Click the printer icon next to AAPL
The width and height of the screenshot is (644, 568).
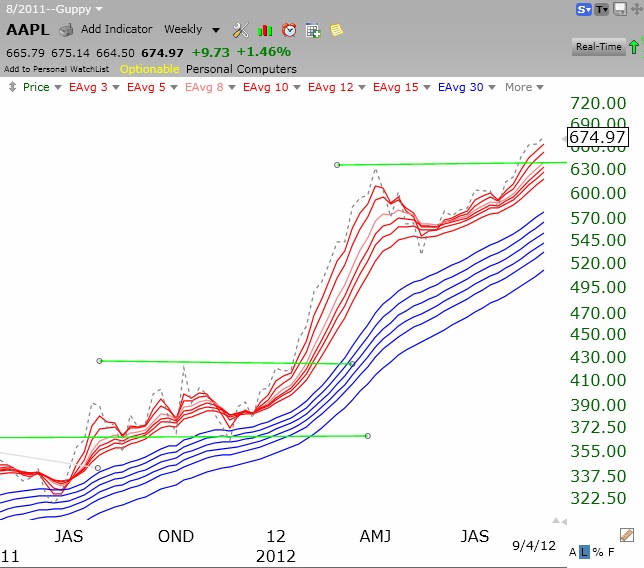66,30
